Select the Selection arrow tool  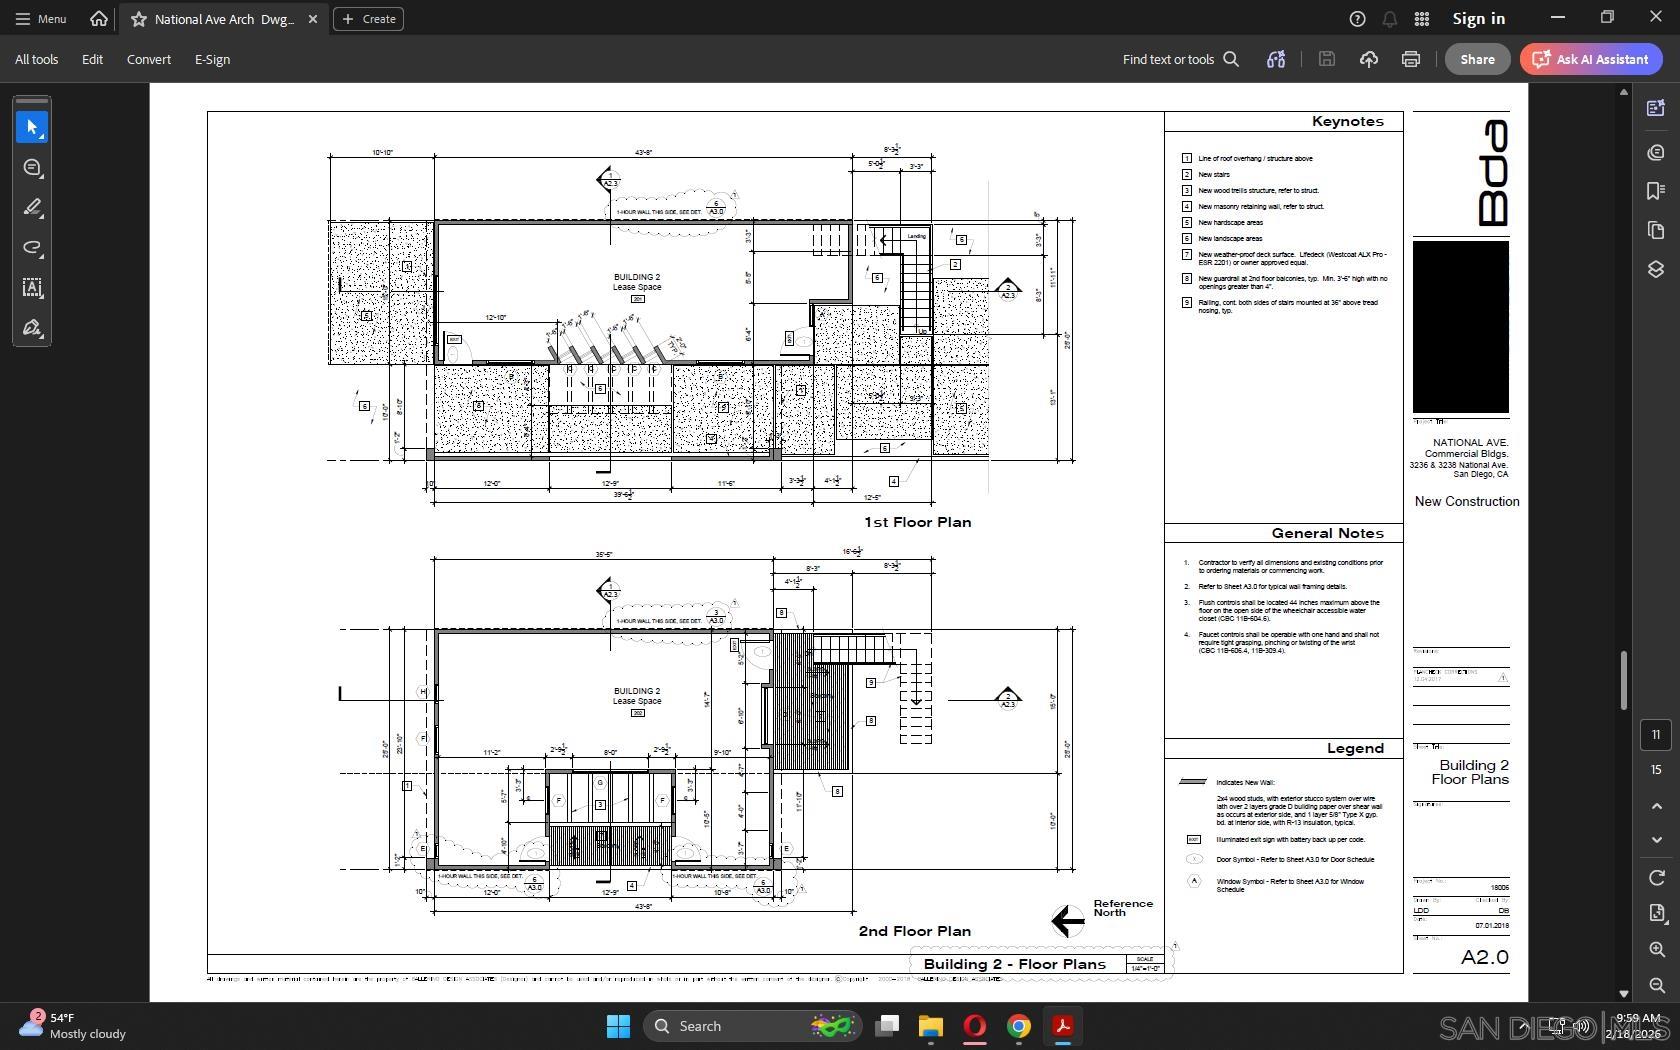point(32,126)
